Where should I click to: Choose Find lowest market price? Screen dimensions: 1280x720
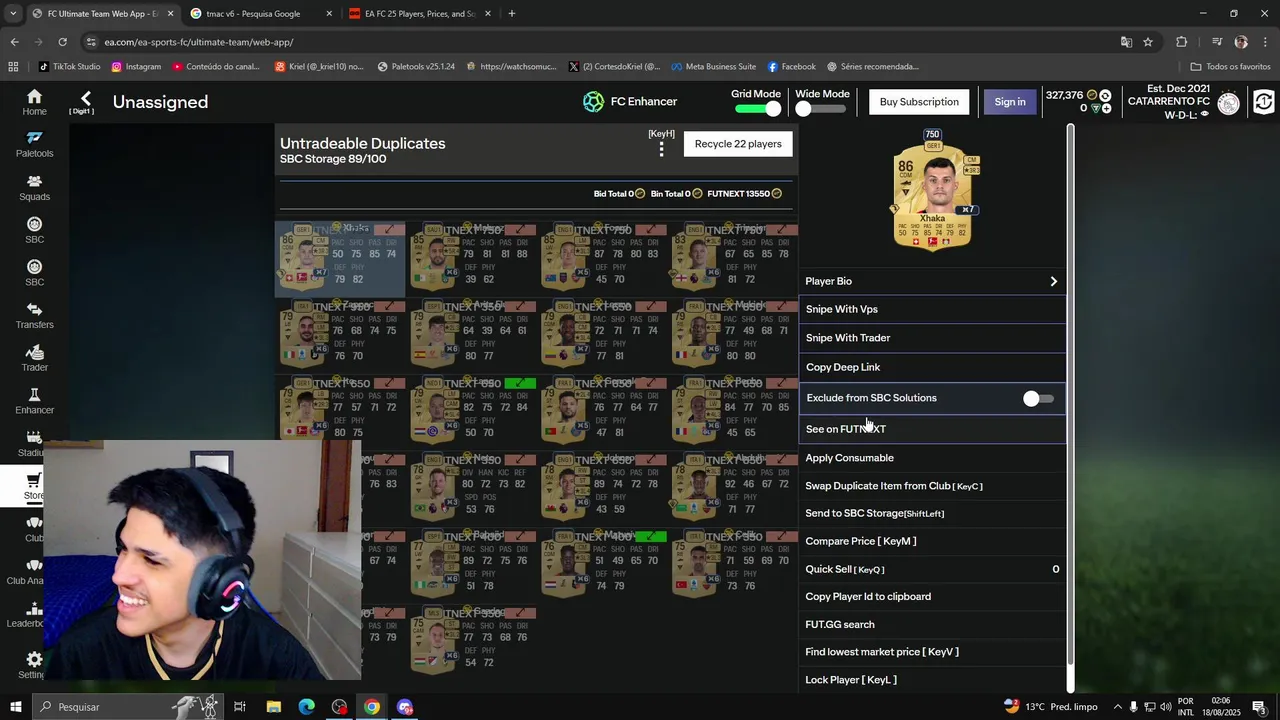tap(932, 652)
